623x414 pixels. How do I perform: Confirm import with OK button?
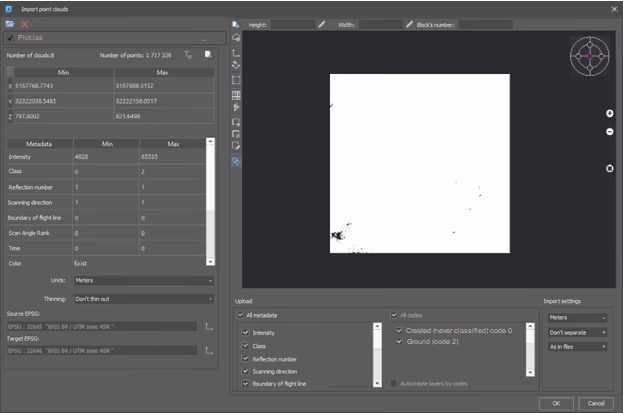(556, 403)
